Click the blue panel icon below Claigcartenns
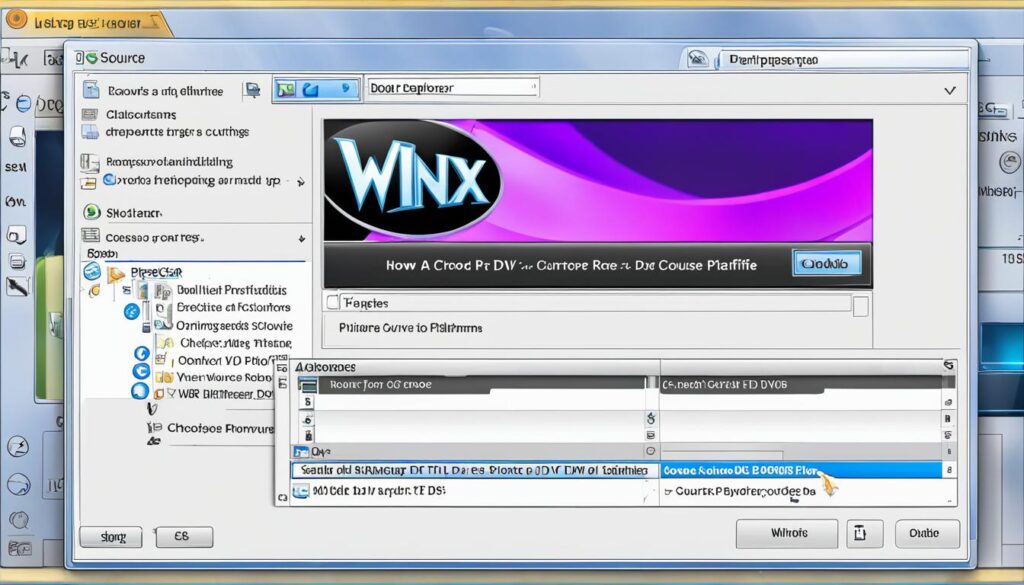 pos(89,132)
